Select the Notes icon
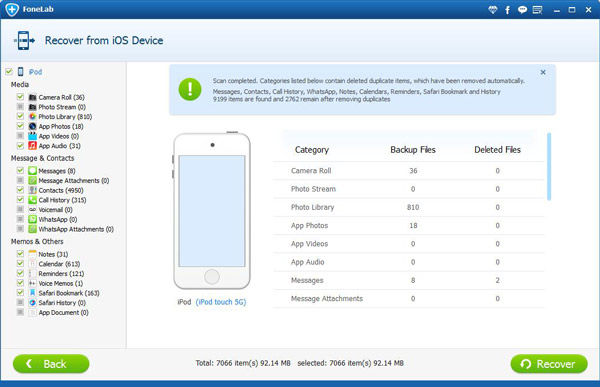 33,254
